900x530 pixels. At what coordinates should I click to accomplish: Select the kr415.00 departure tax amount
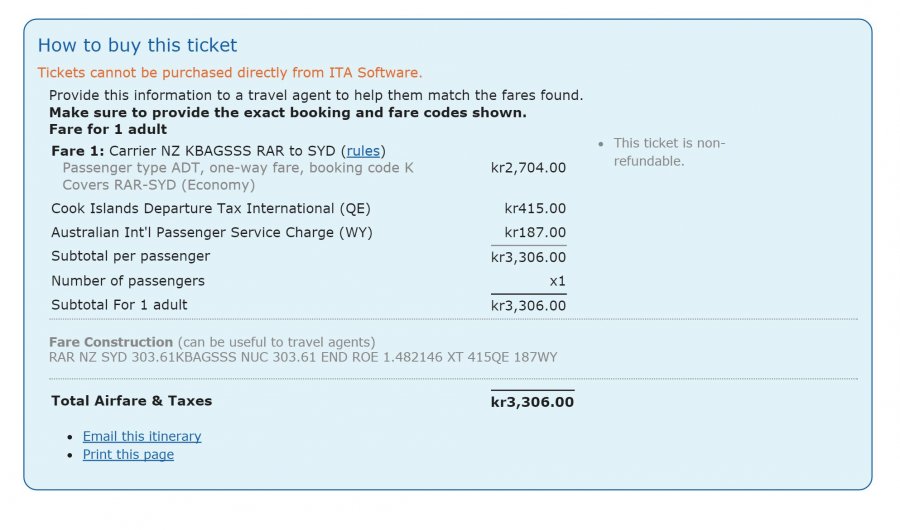click(535, 209)
